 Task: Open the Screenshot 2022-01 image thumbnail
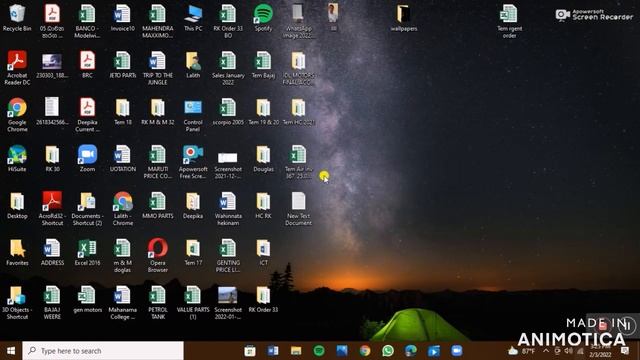pos(228,302)
